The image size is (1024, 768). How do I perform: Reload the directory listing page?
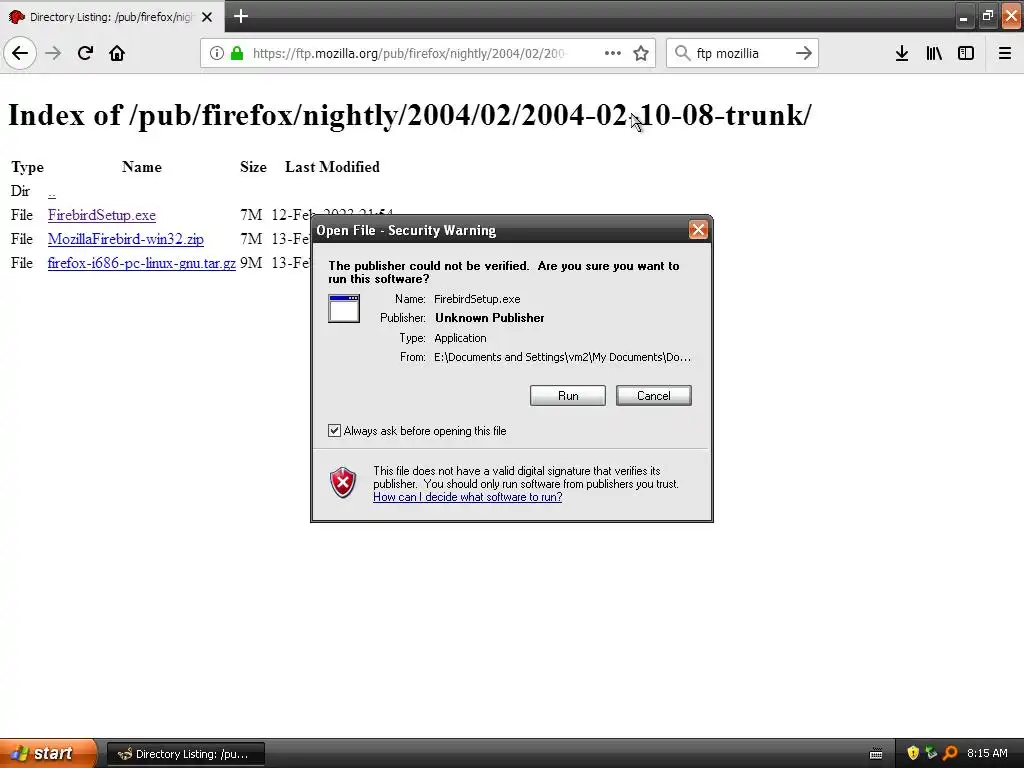point(85,53)
